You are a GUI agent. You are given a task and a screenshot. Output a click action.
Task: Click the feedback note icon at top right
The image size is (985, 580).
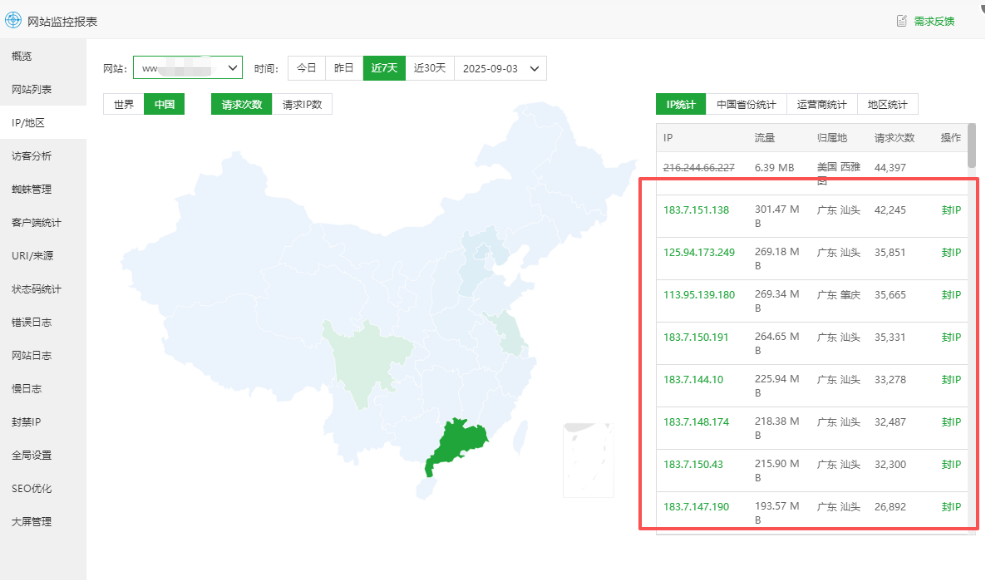pyautogui.click(x=901, y=20)
